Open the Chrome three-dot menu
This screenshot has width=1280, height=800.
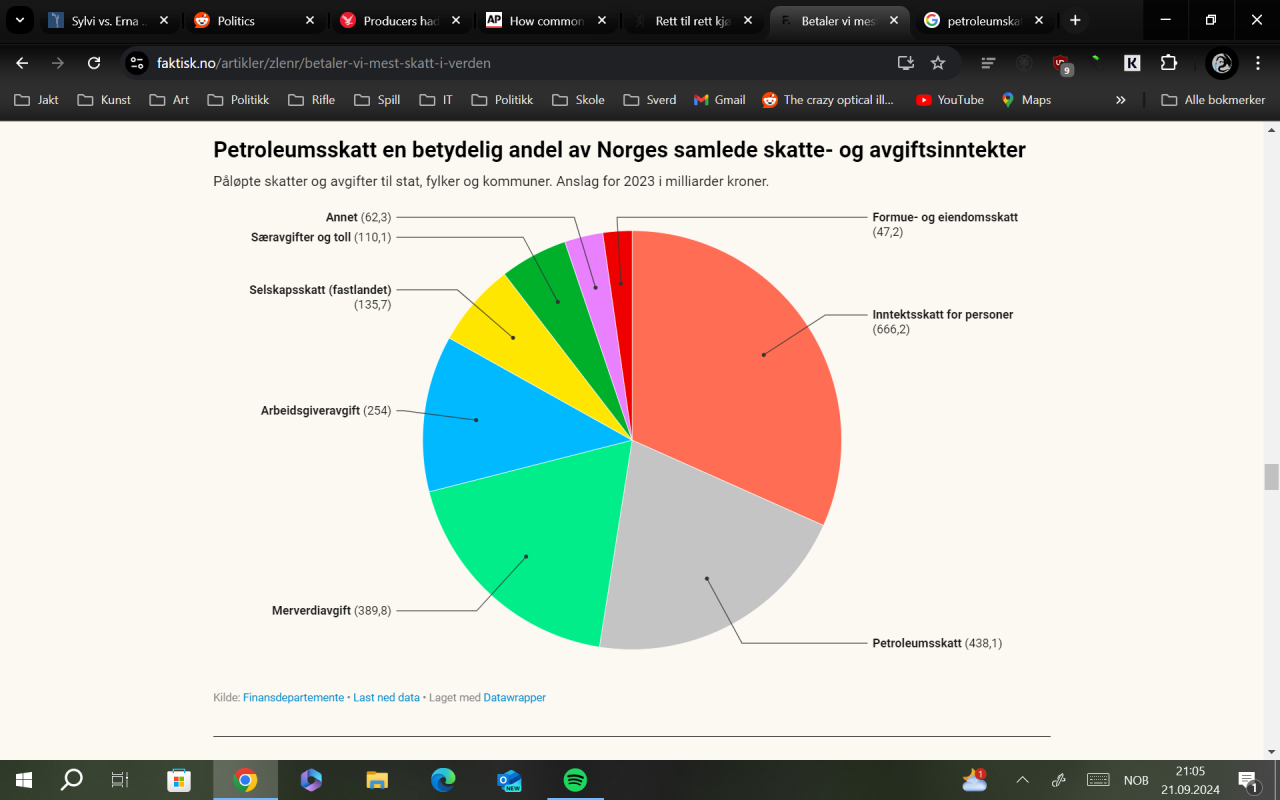tap(1258, 62)
